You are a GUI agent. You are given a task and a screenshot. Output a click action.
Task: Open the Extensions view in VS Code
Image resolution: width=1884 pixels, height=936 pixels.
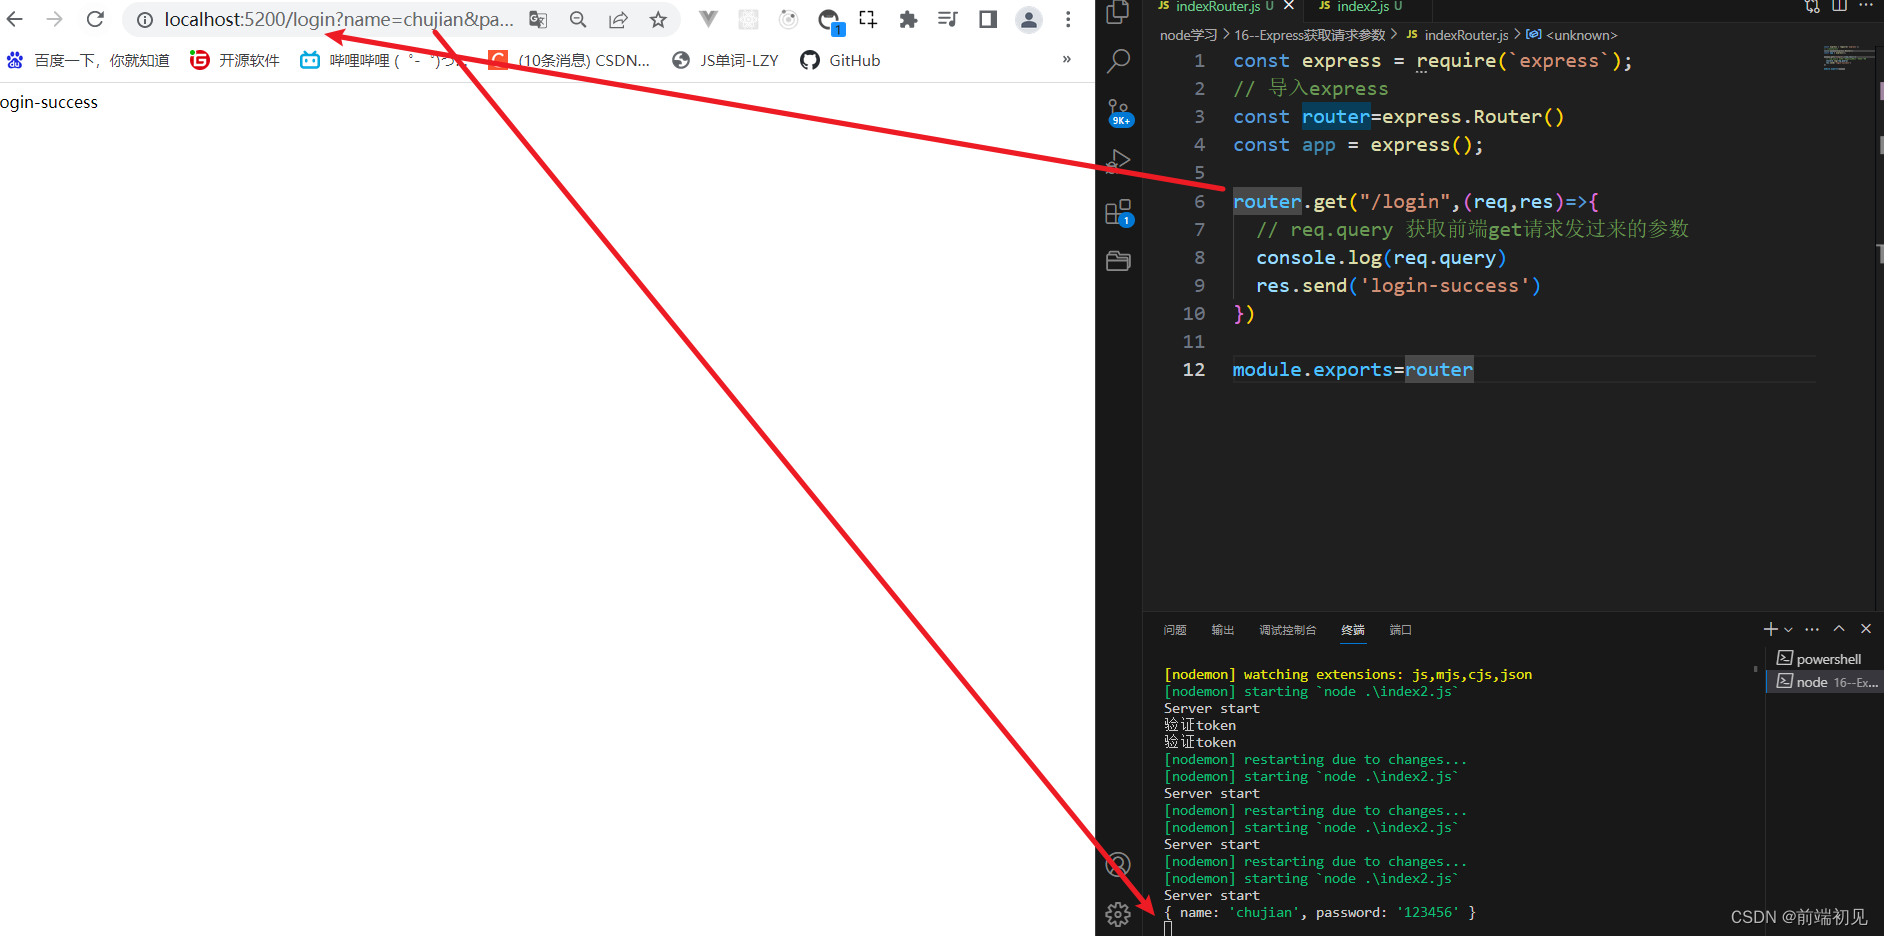[1119, 212]
